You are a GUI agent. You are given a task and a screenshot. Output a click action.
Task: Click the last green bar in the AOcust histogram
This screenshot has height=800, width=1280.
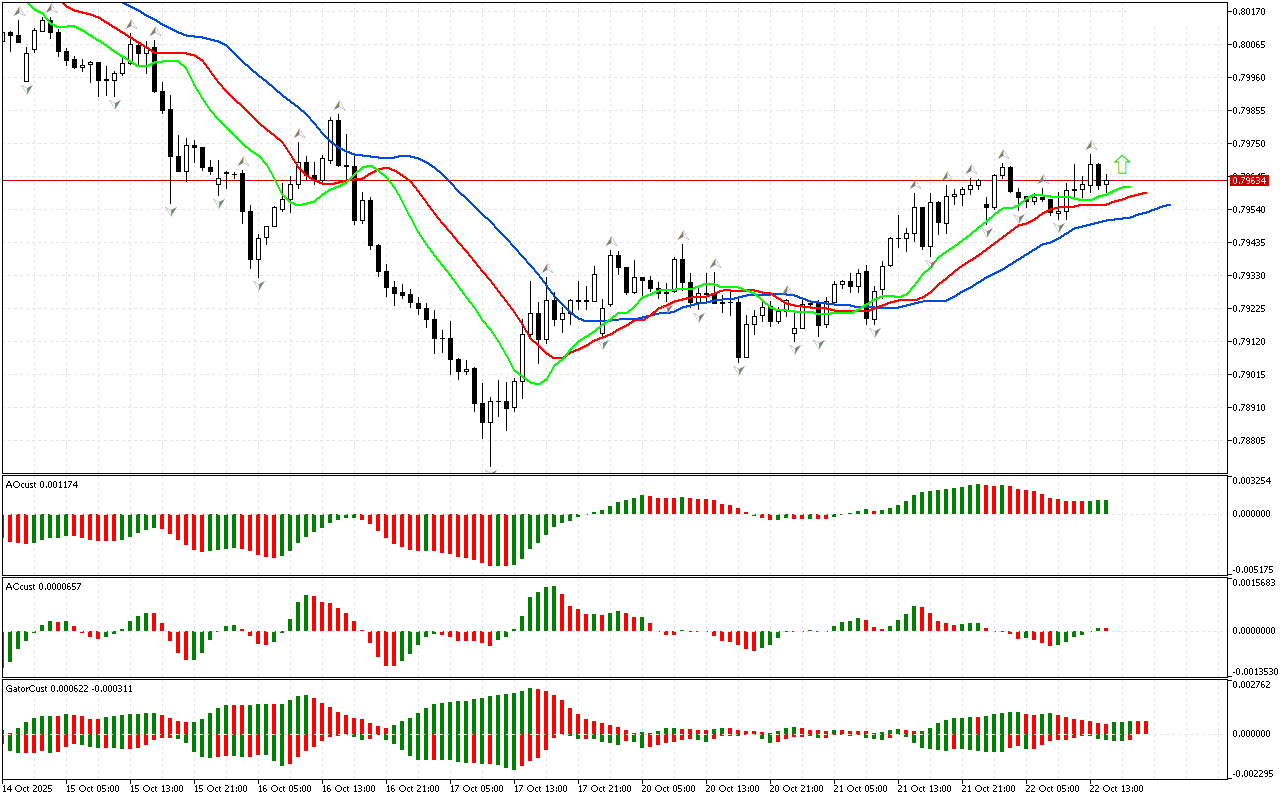[1107, 507]
